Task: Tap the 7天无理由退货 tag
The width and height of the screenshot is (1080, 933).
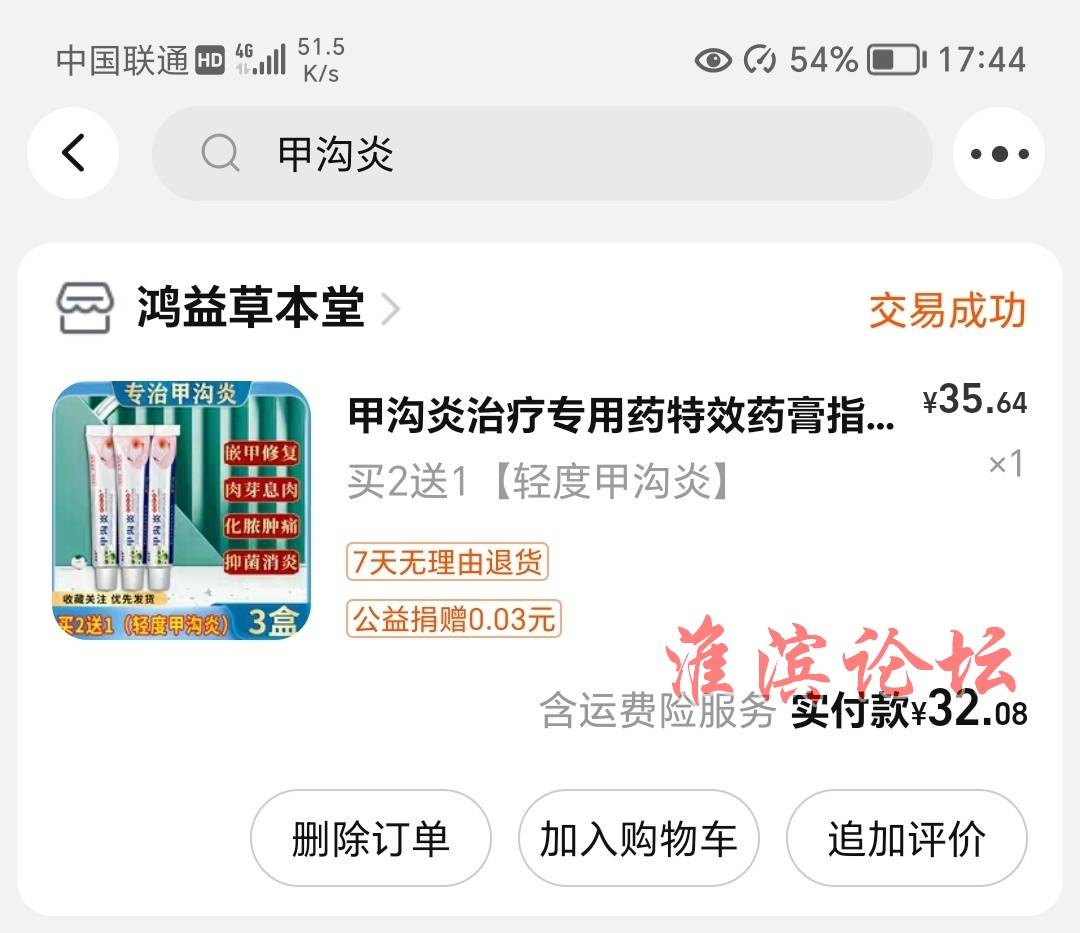Action: 447,562
